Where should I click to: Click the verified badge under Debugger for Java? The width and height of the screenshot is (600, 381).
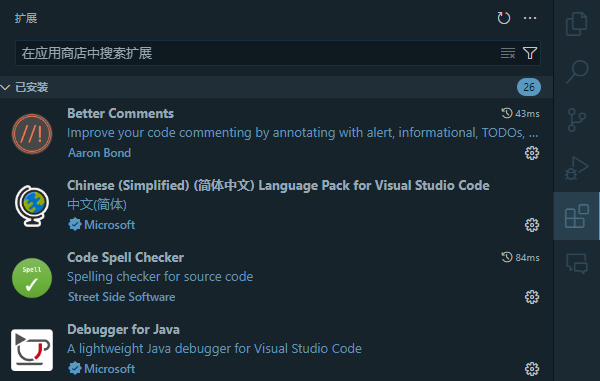75,368
